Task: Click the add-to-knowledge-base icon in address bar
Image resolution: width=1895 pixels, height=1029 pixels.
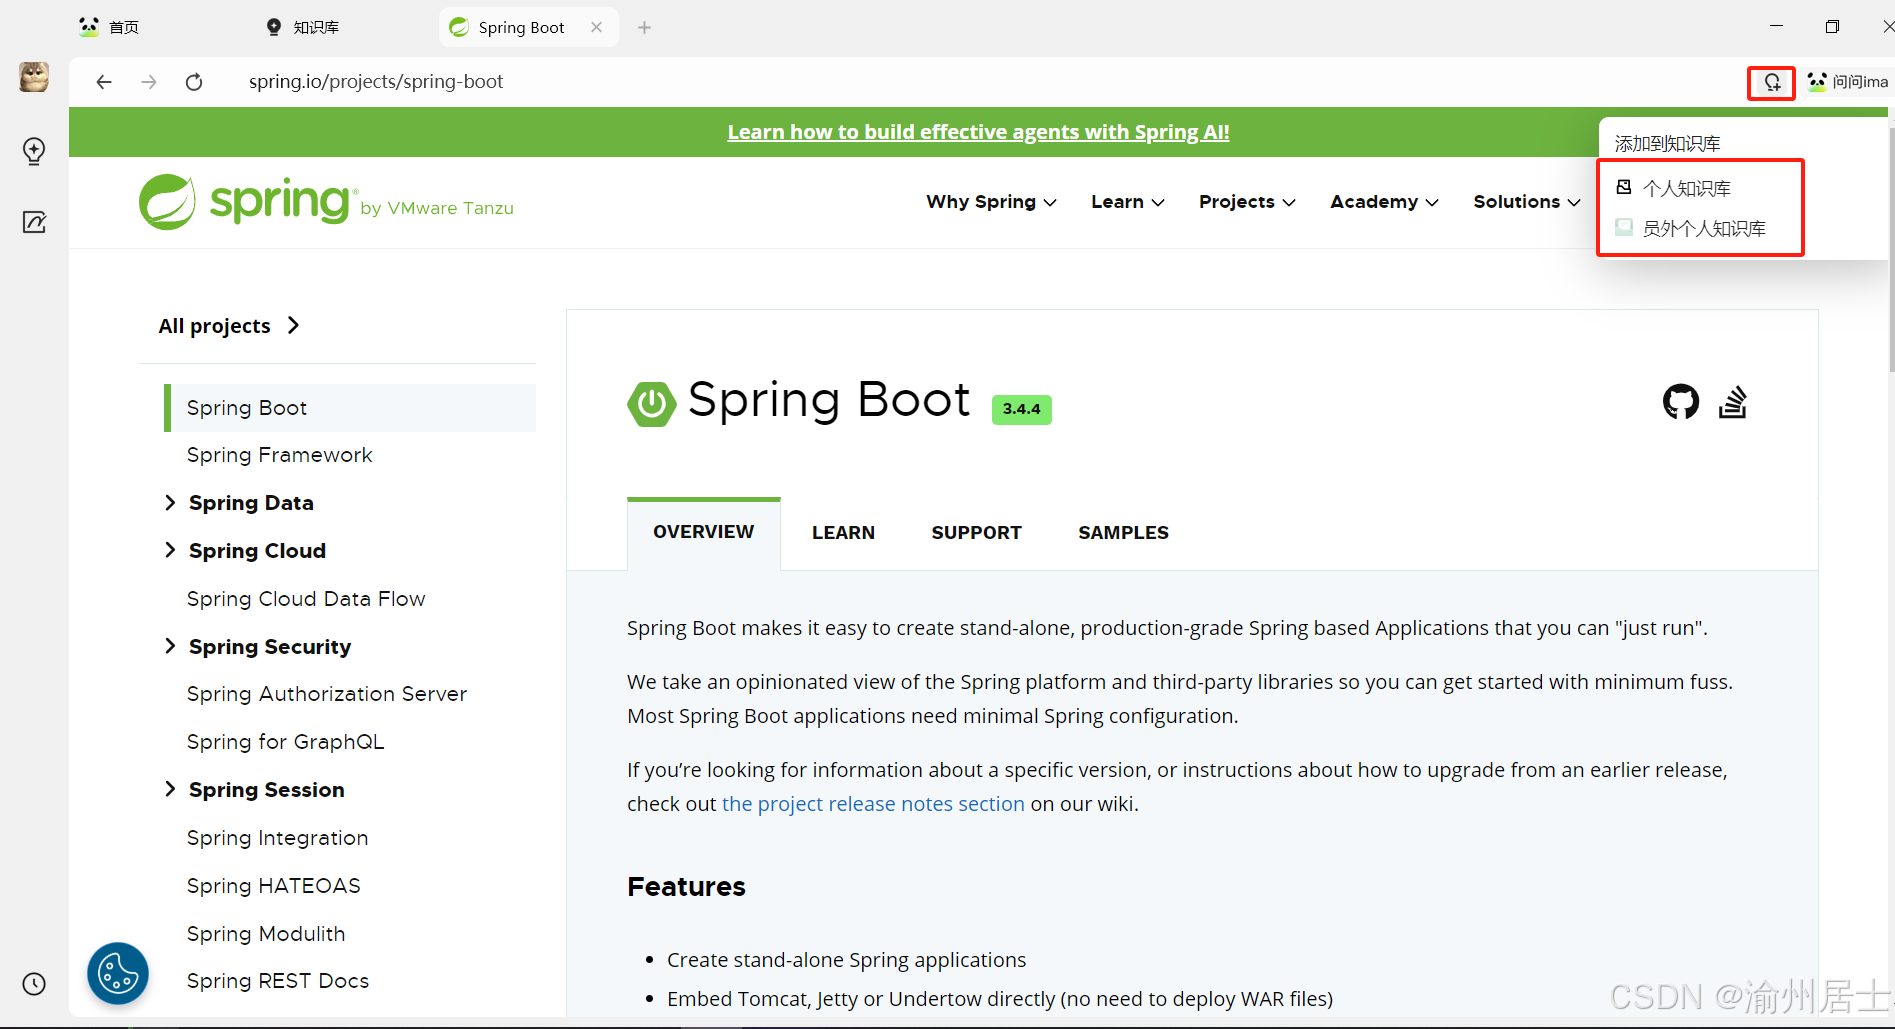Action: (x=1771, y=82)
